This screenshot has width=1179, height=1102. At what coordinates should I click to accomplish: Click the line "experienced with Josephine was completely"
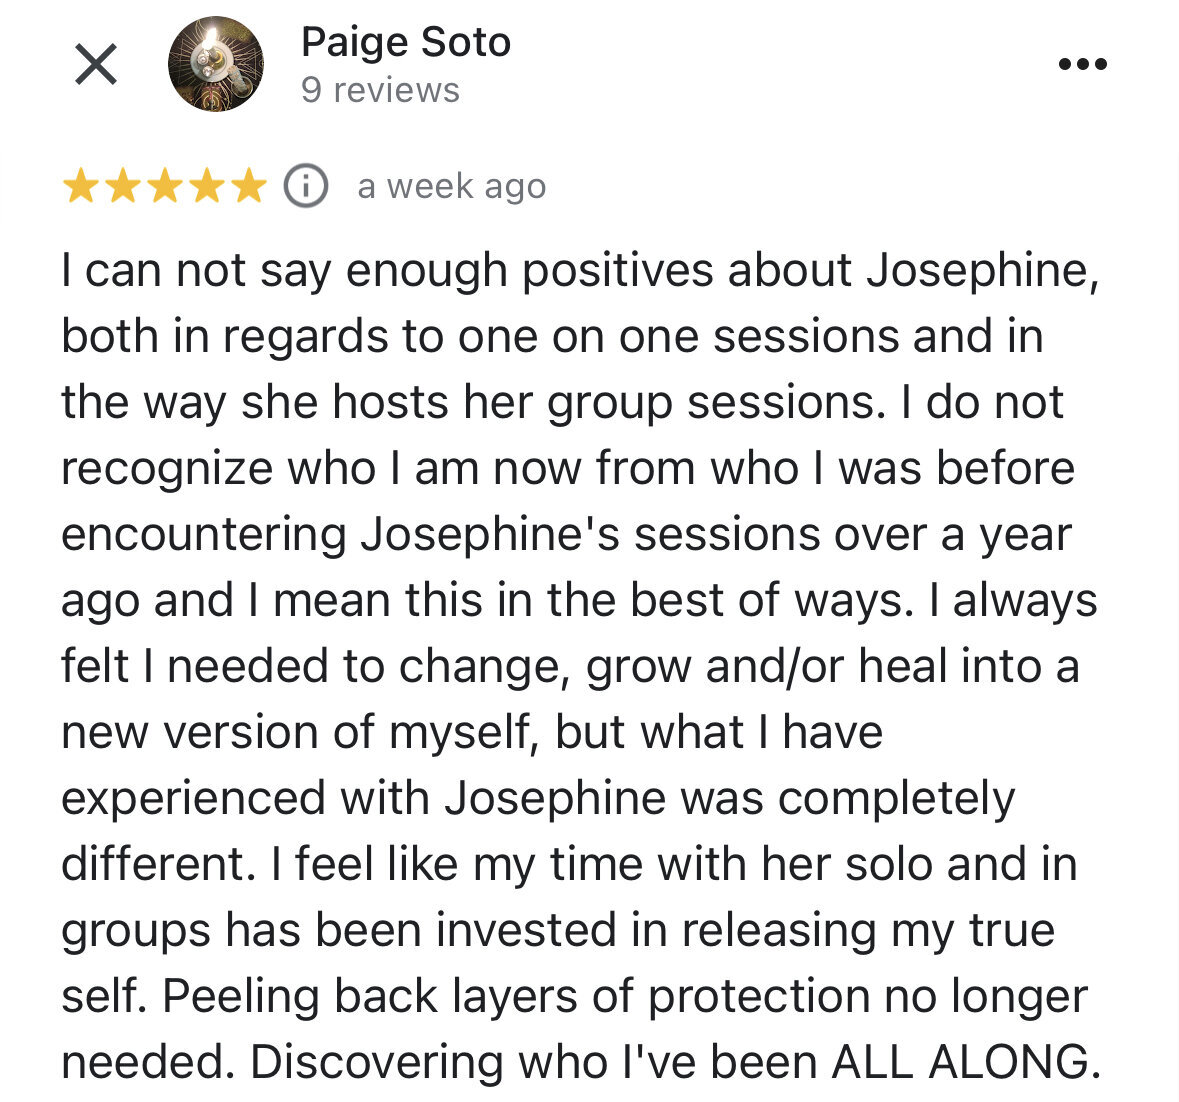coord(538,798)
